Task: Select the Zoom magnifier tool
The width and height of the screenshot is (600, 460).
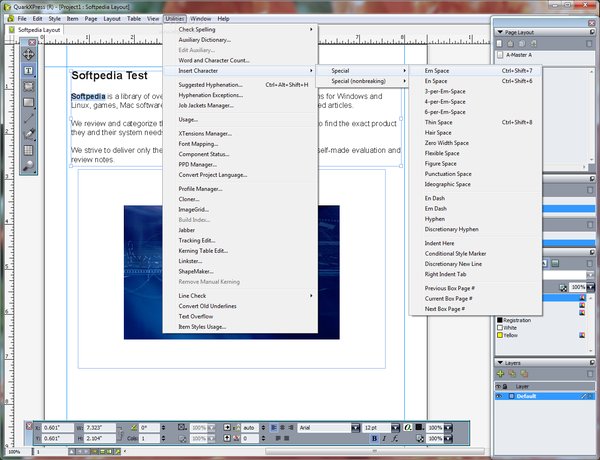Action: 29,164
